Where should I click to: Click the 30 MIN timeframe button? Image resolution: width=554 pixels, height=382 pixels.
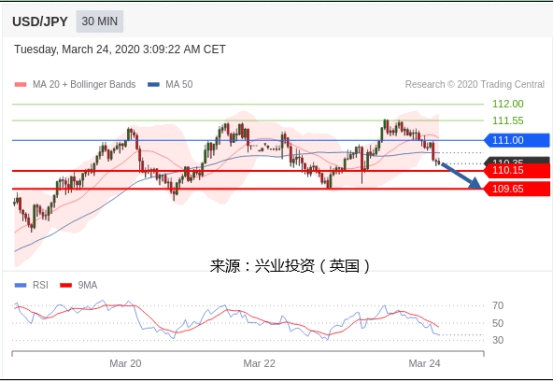[x=100, y=21]
